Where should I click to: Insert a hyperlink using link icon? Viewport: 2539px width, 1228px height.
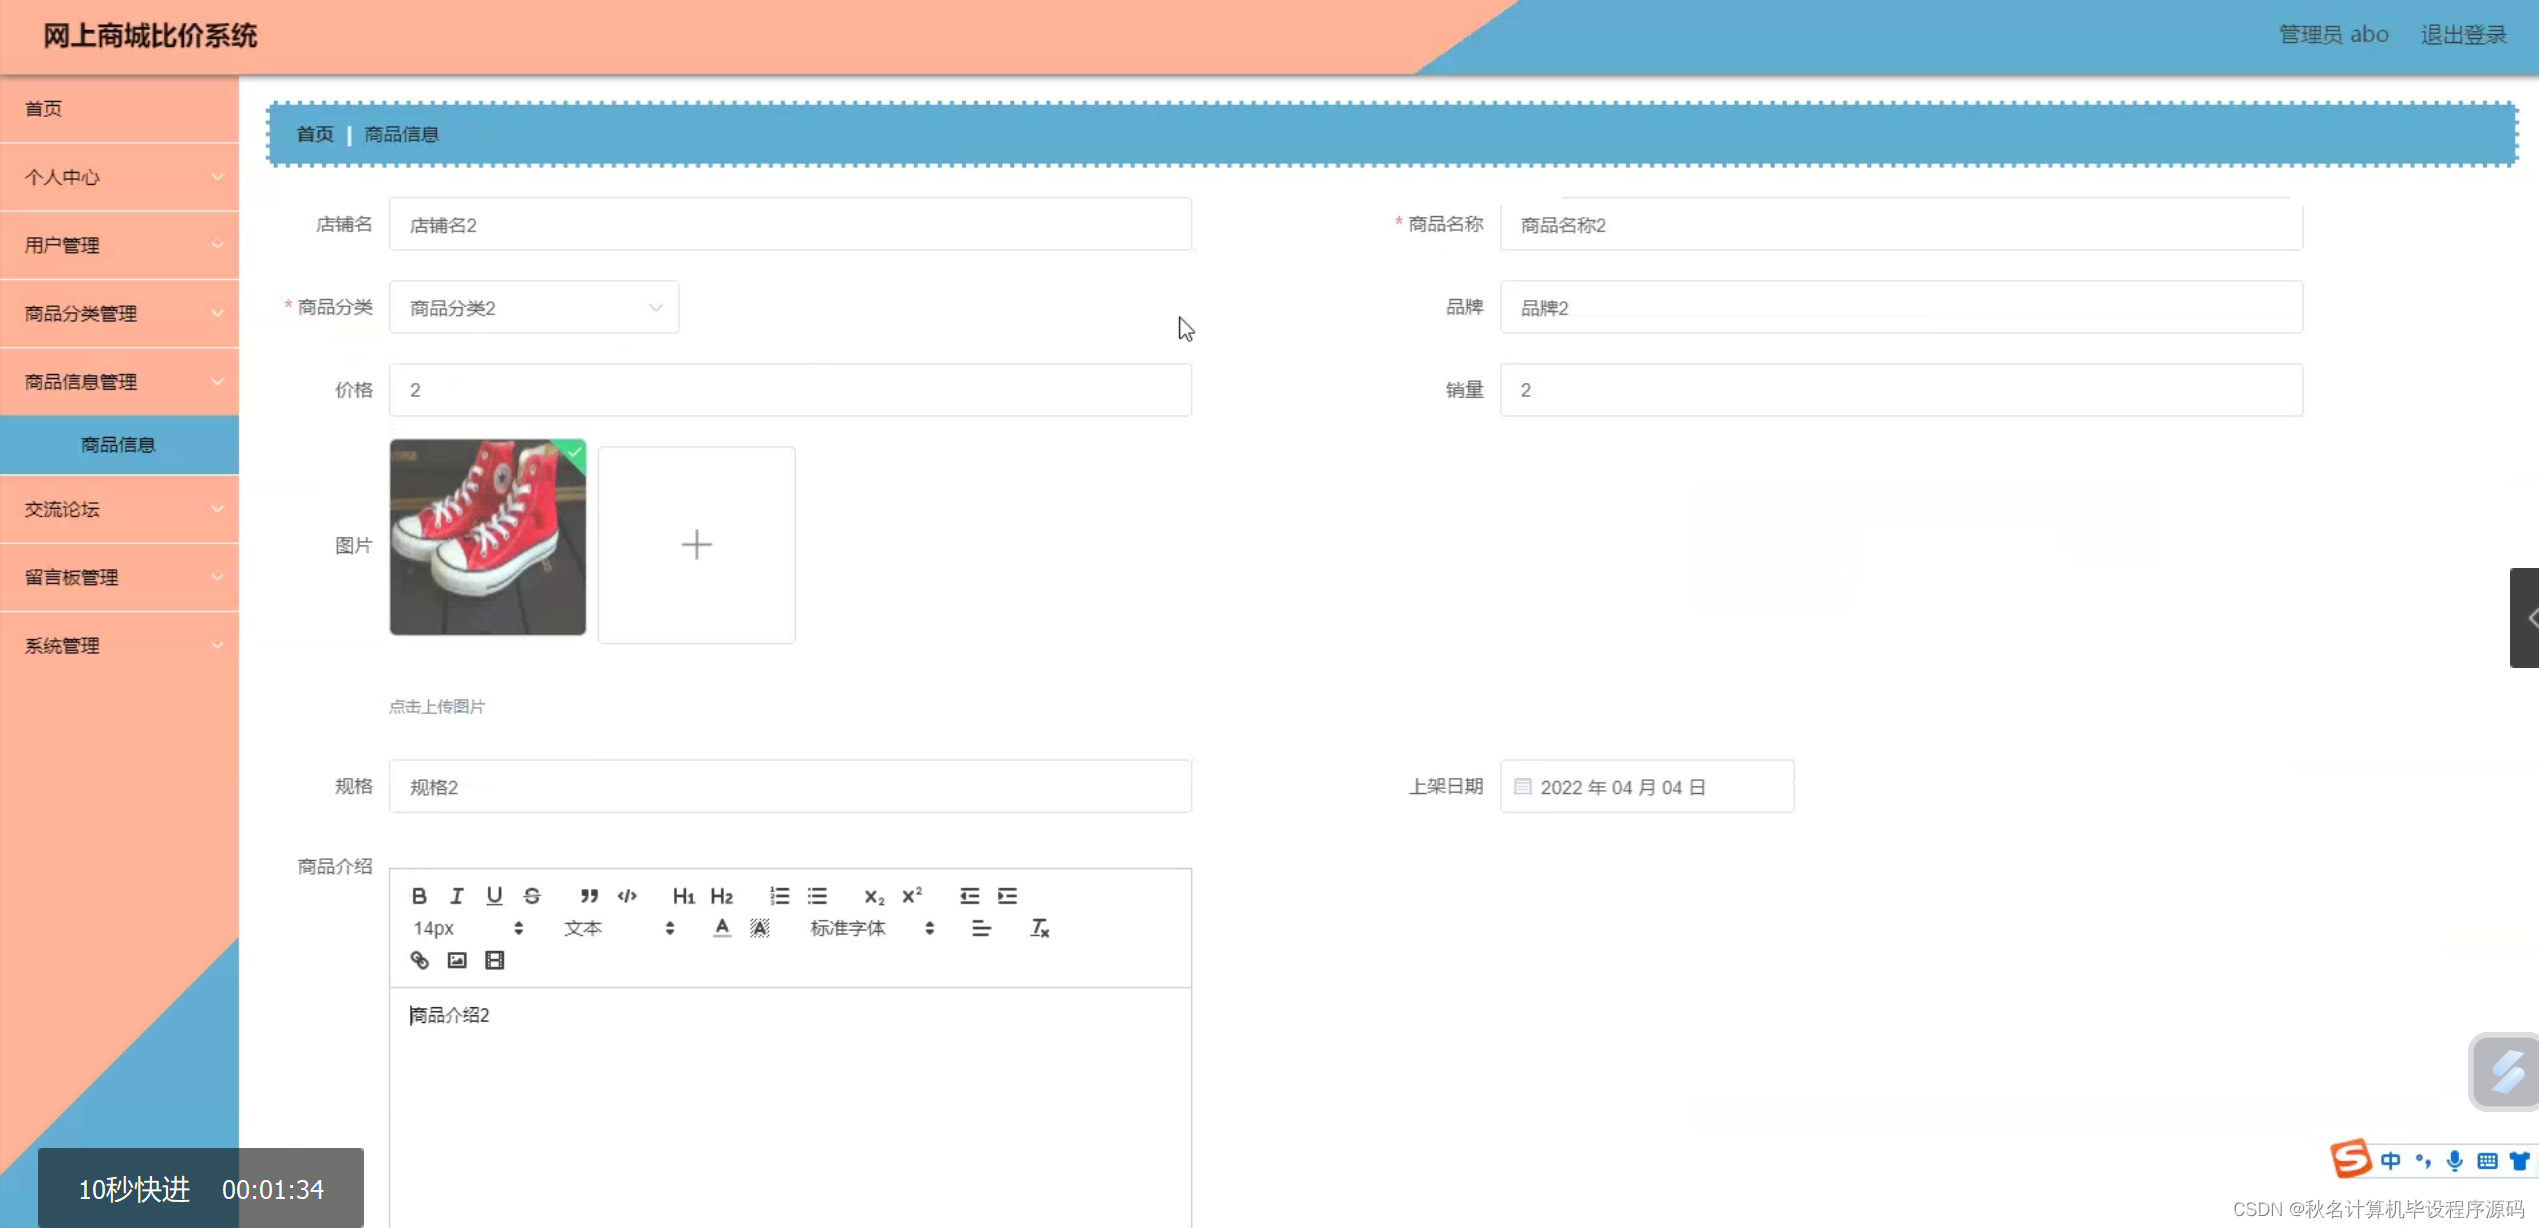pyautogui.click(x=420, y=960)
